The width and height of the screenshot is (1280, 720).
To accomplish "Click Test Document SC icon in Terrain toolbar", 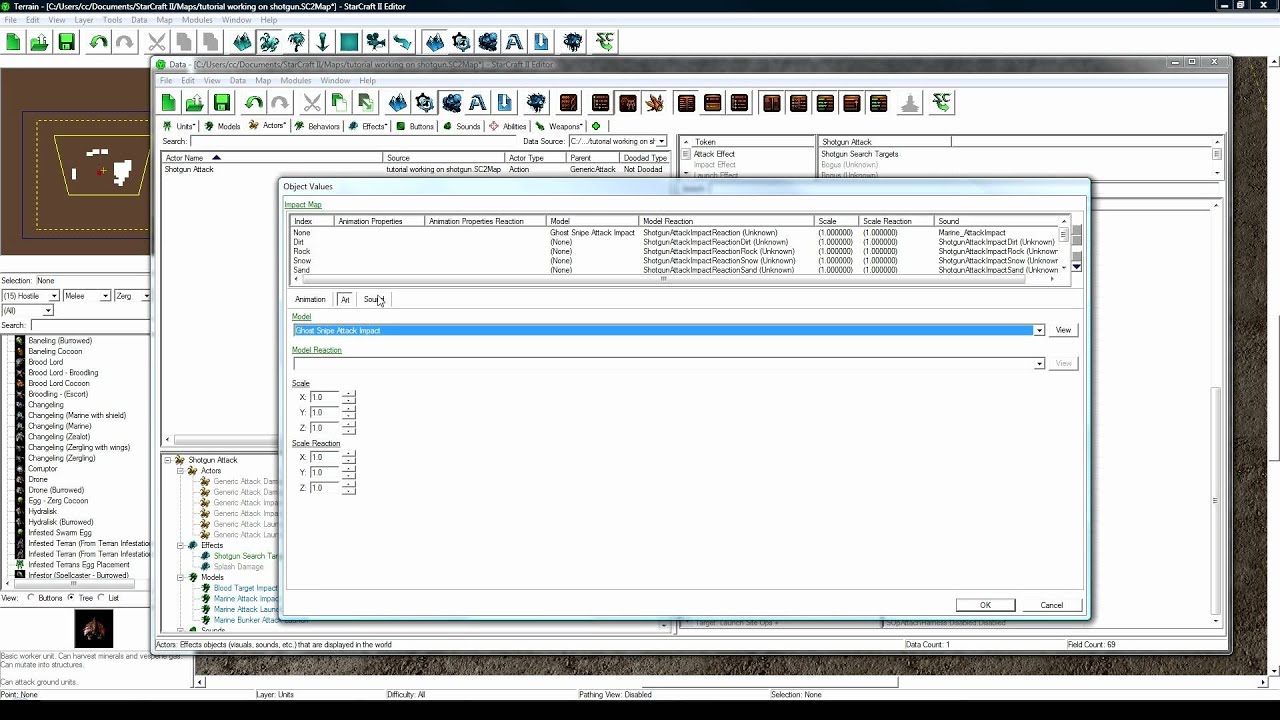I will coord(605,42).
